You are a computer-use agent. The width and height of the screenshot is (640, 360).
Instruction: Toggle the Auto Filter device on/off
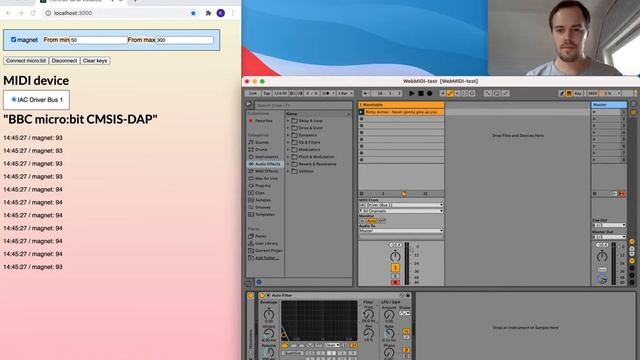[262, 296]
